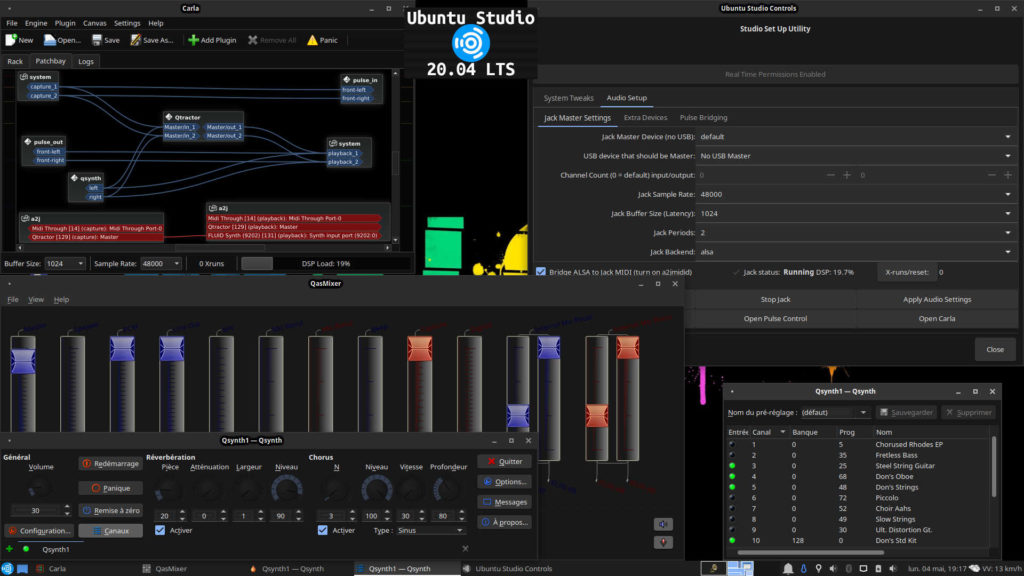Expand the Carla Buffer Size dropdown
1024x576 pixels.
pos(66,263)
